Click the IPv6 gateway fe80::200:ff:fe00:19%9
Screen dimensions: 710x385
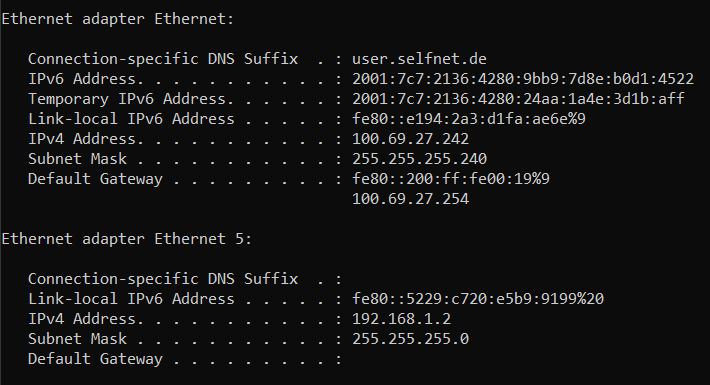click(451, 178)
